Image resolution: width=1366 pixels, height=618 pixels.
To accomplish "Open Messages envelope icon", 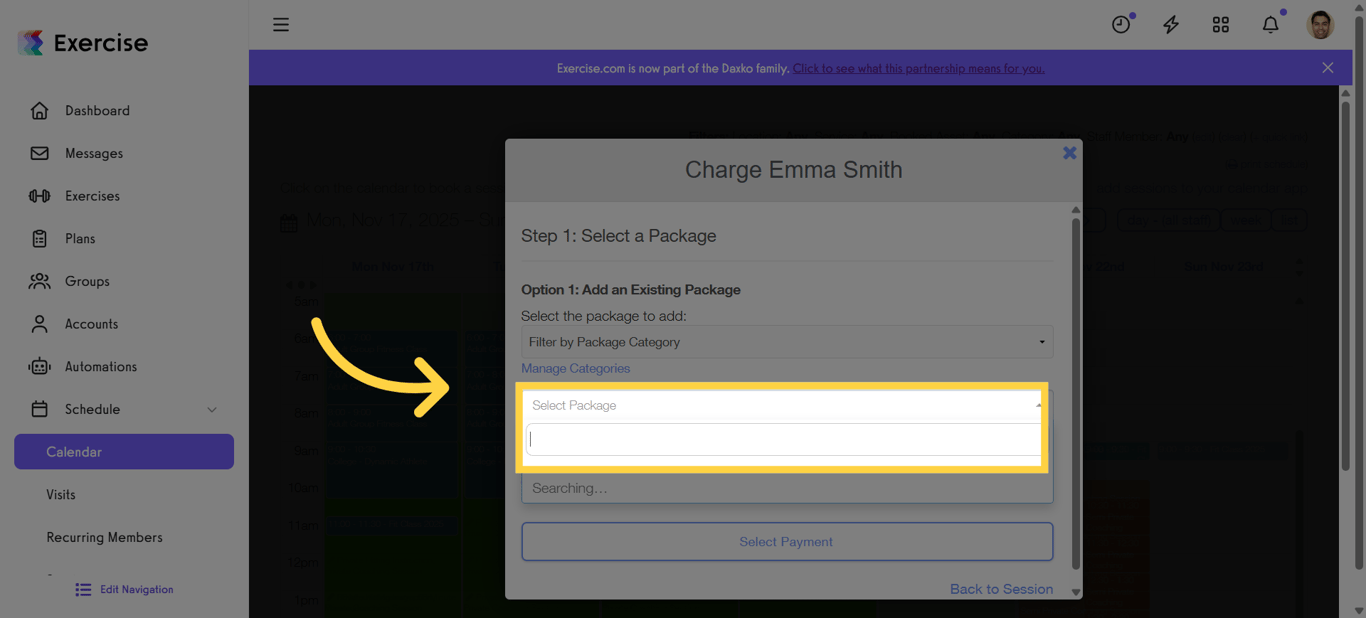I will click(40, 153).
